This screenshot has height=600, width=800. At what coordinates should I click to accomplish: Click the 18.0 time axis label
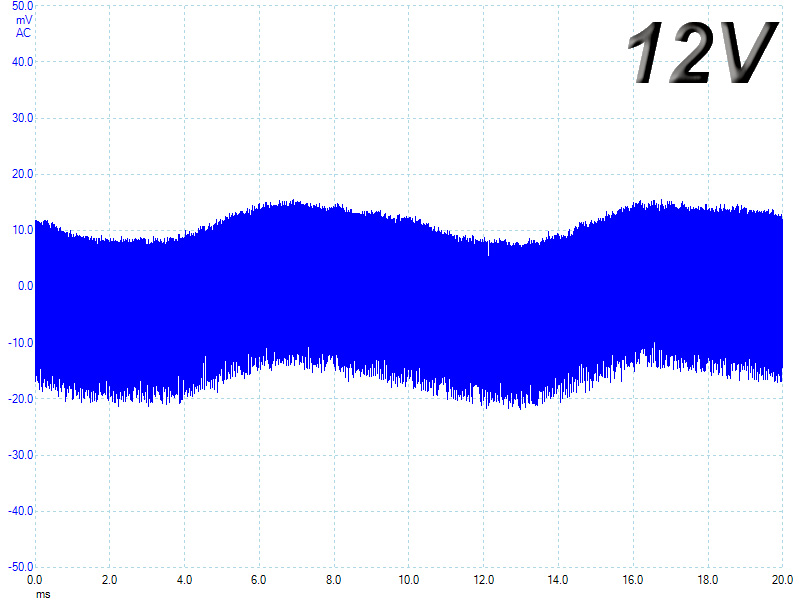tap(708, 580)
